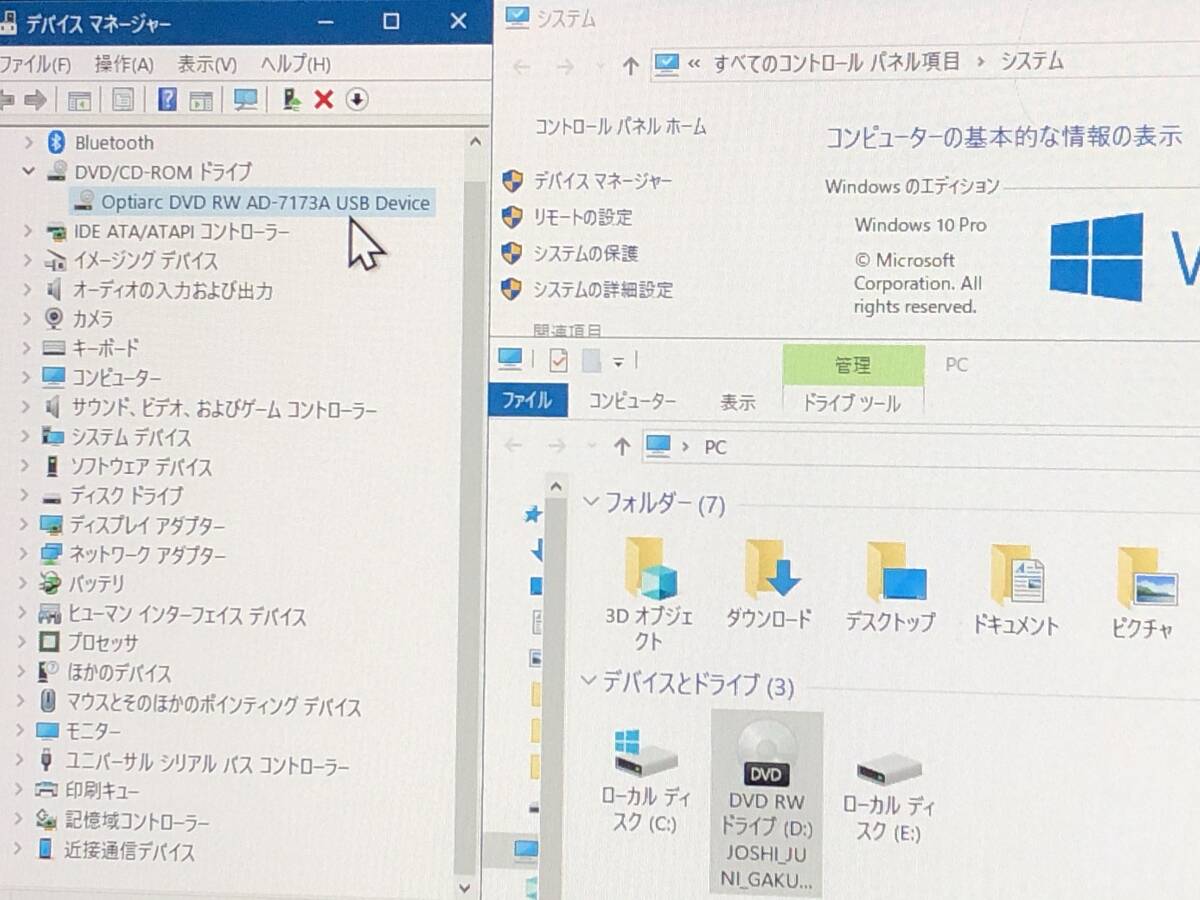Screen dimensions: 1200x900
Task: Expand the Bluetooth device category
Action: coord(28,142)
